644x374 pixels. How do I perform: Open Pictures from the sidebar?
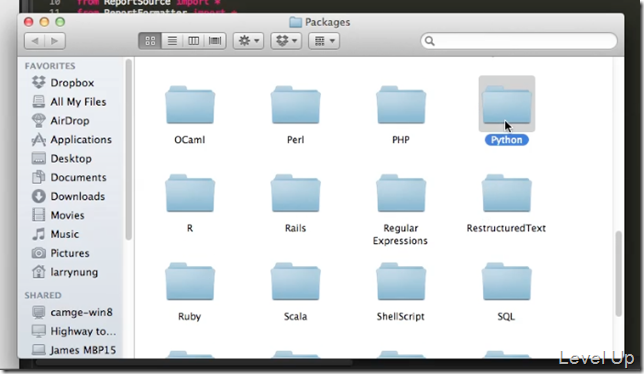[61, 253]
